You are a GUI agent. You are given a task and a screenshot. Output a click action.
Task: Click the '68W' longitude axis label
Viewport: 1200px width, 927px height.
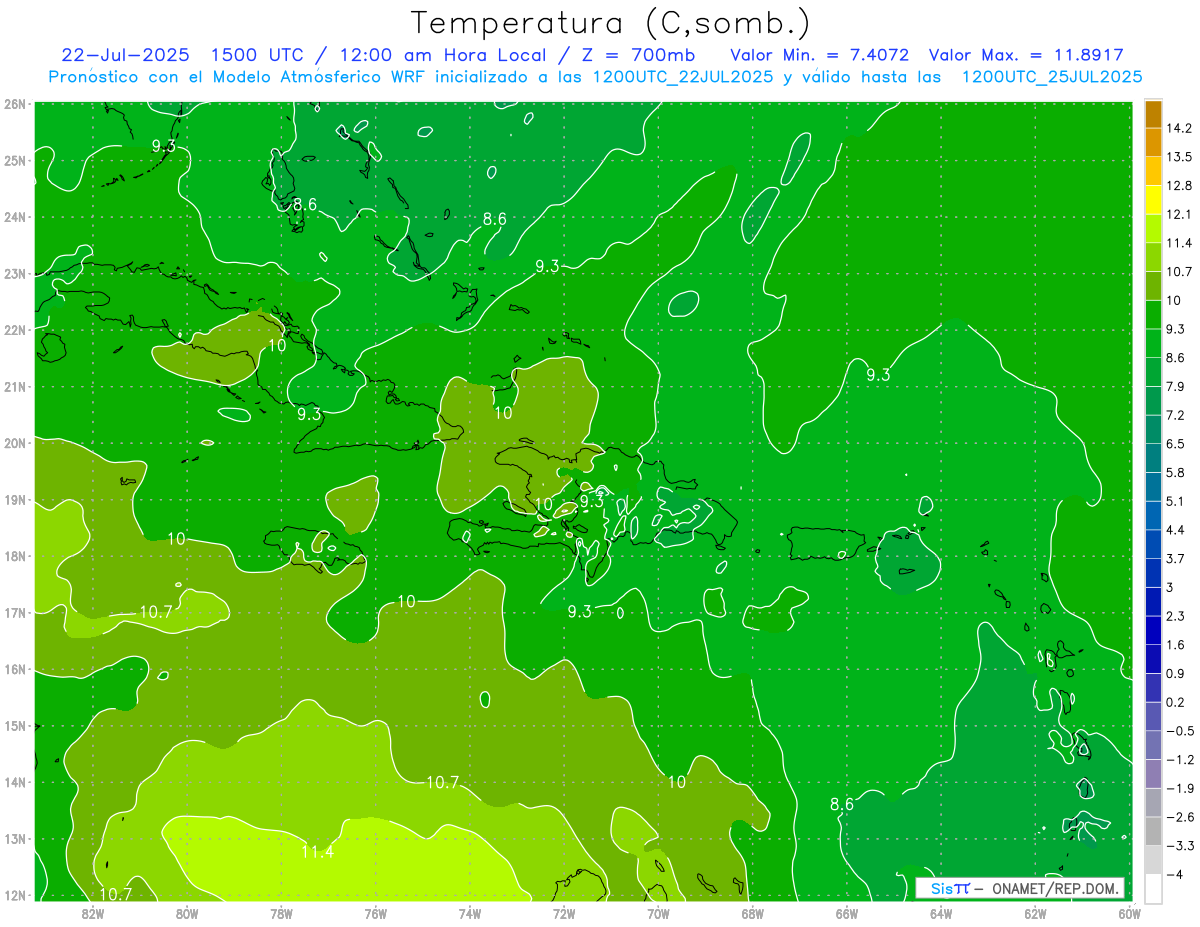tap(753, 912)
